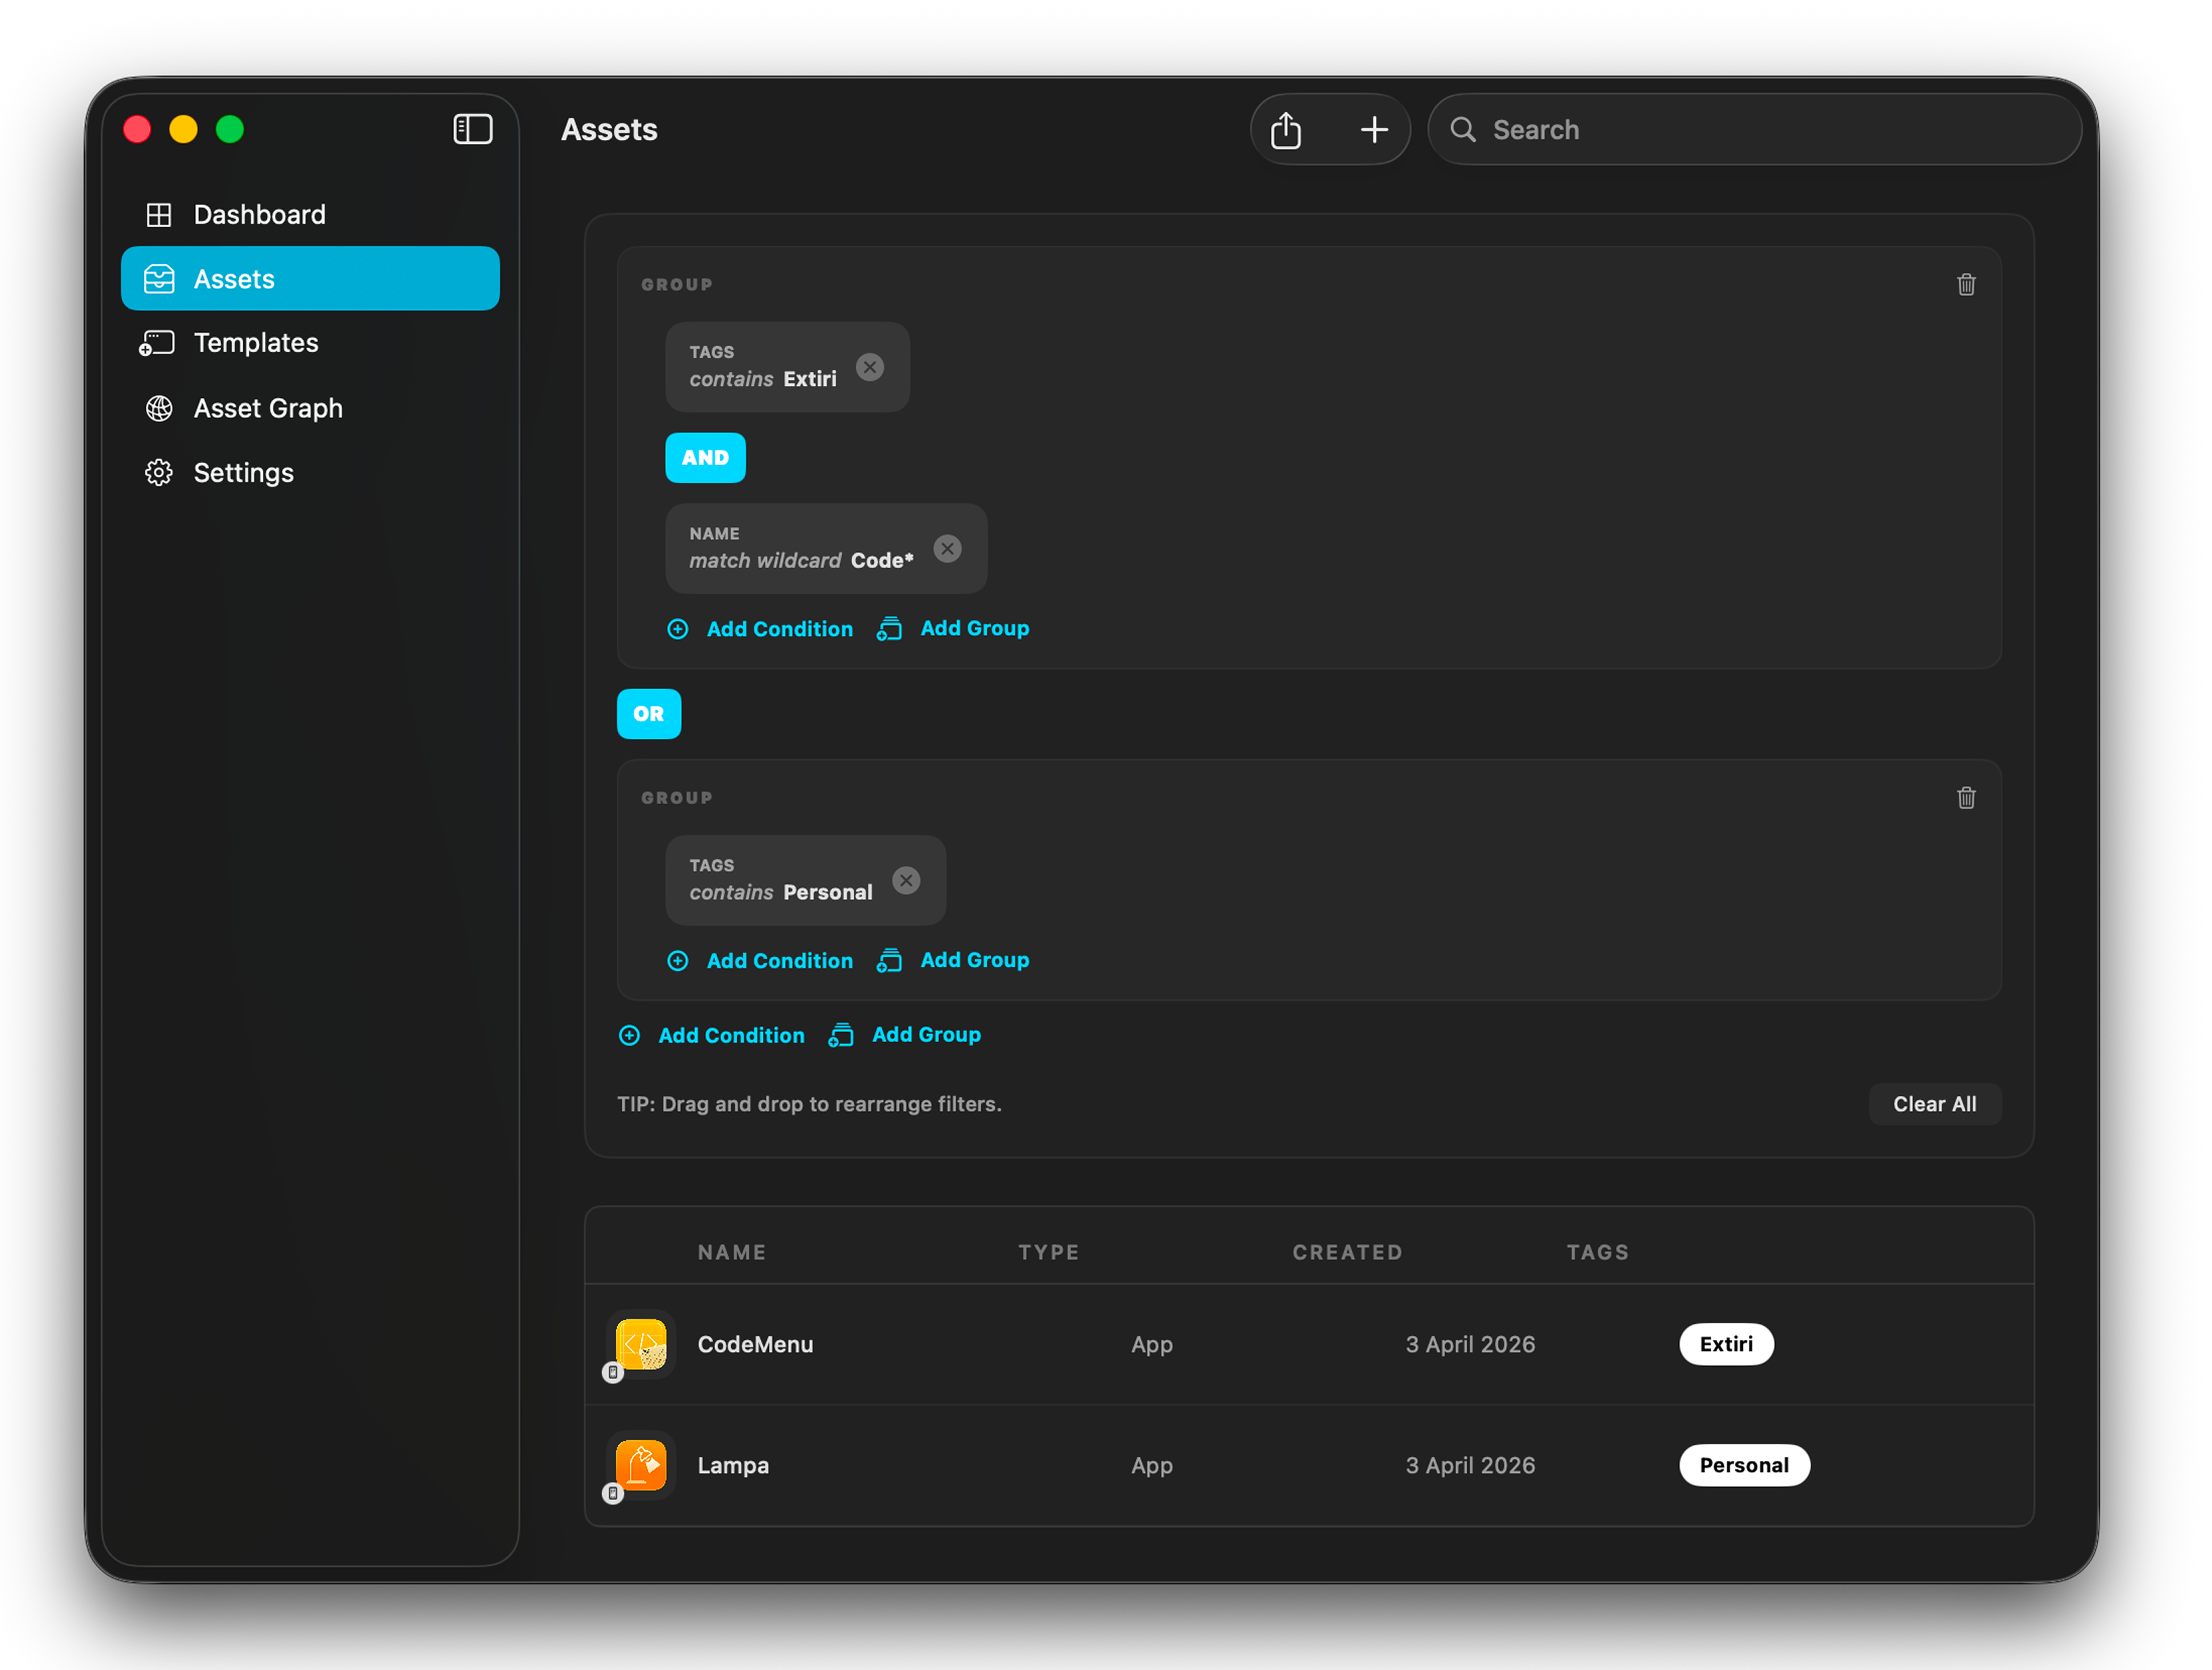
Task: Click the share/export icon in toolbar
Action: (1287, 129)
